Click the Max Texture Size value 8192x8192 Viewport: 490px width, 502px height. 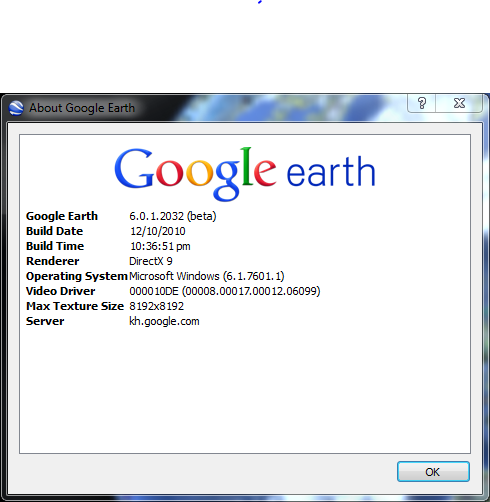(x=156, y=306)
